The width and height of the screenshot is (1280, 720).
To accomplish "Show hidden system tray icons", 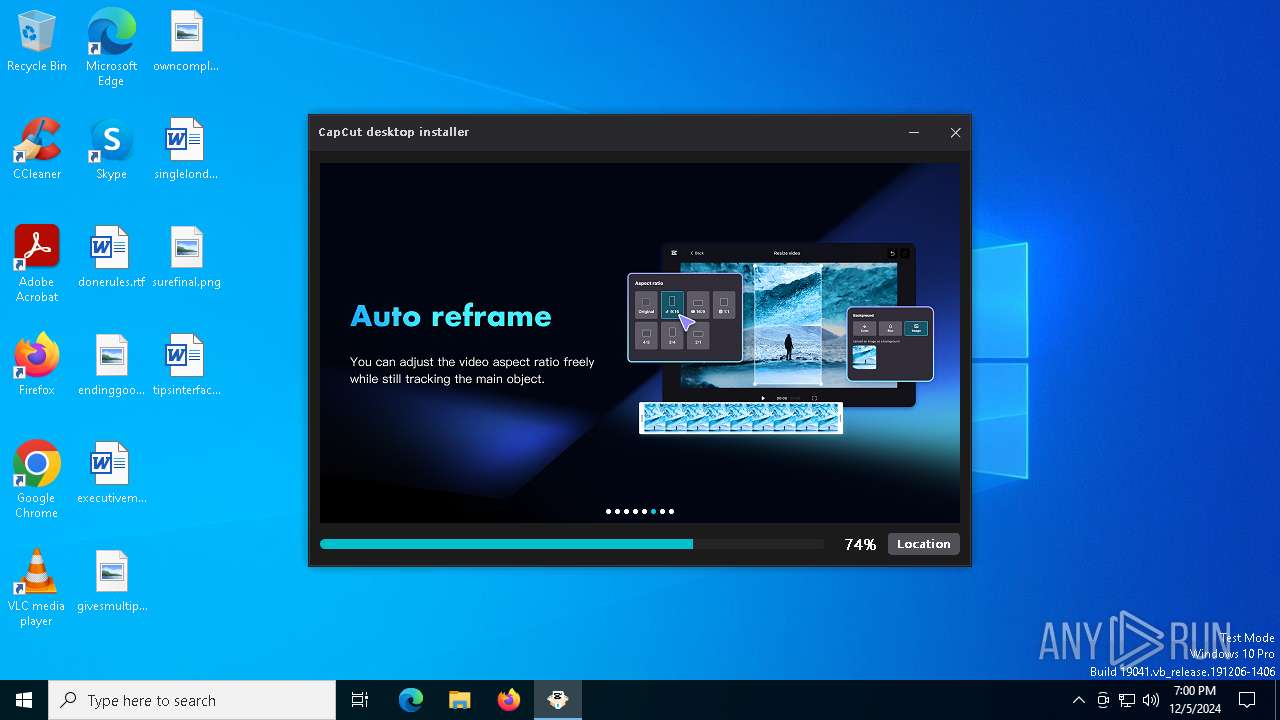I will 1078,700.
